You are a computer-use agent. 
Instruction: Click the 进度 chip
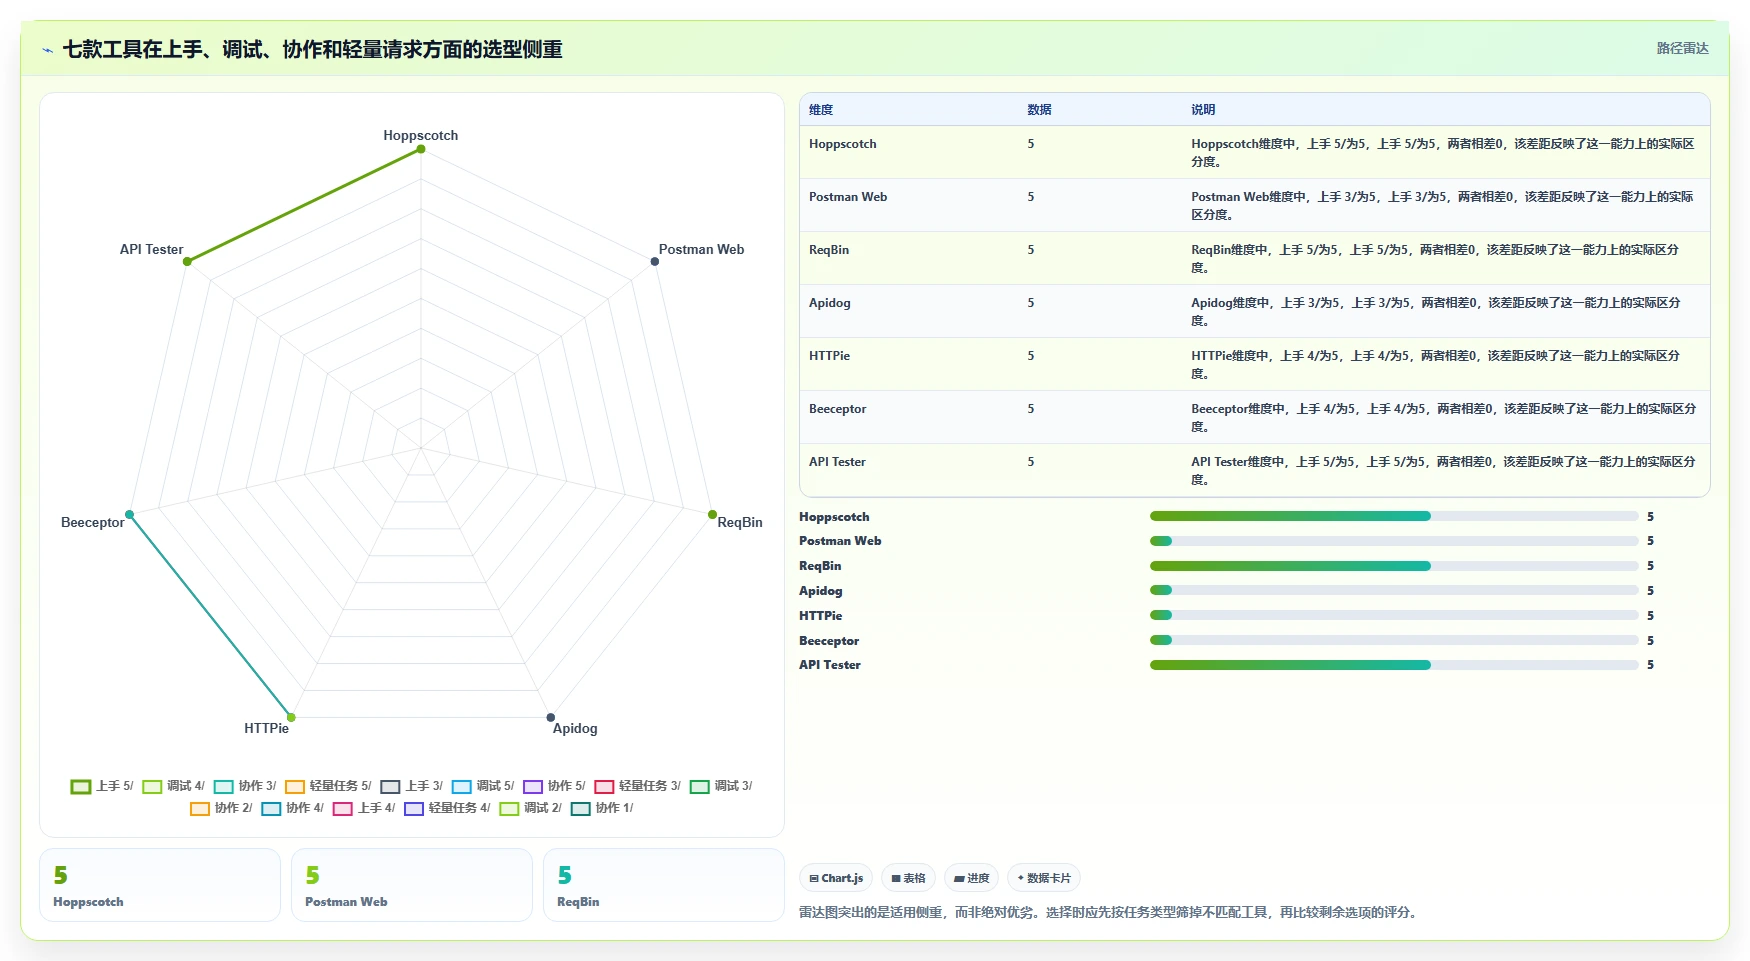971,878
